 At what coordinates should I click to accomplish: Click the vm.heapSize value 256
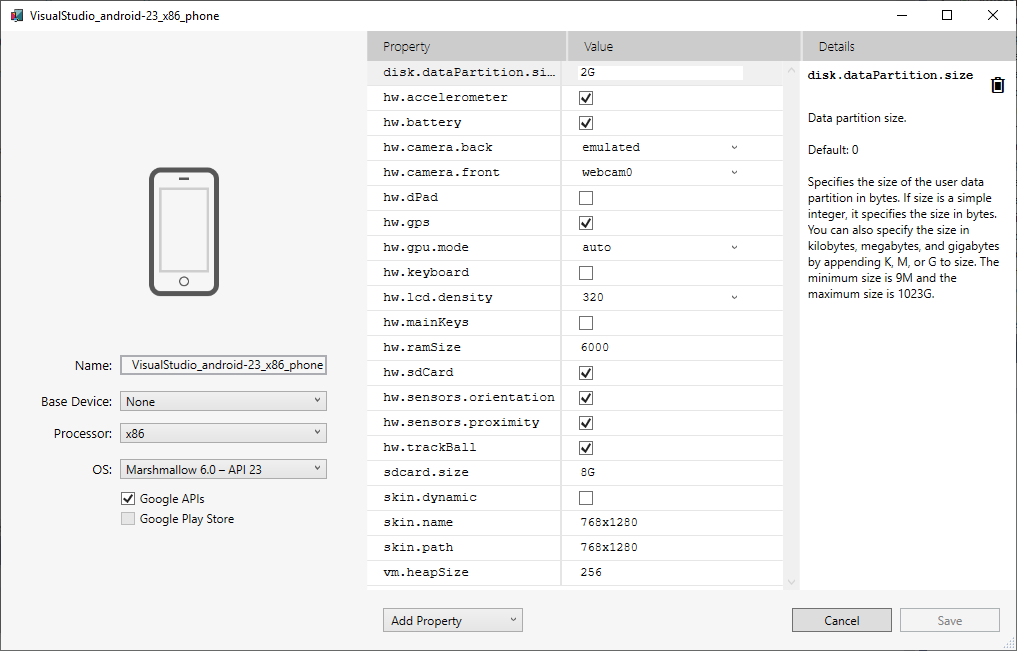tap(592, 573)
